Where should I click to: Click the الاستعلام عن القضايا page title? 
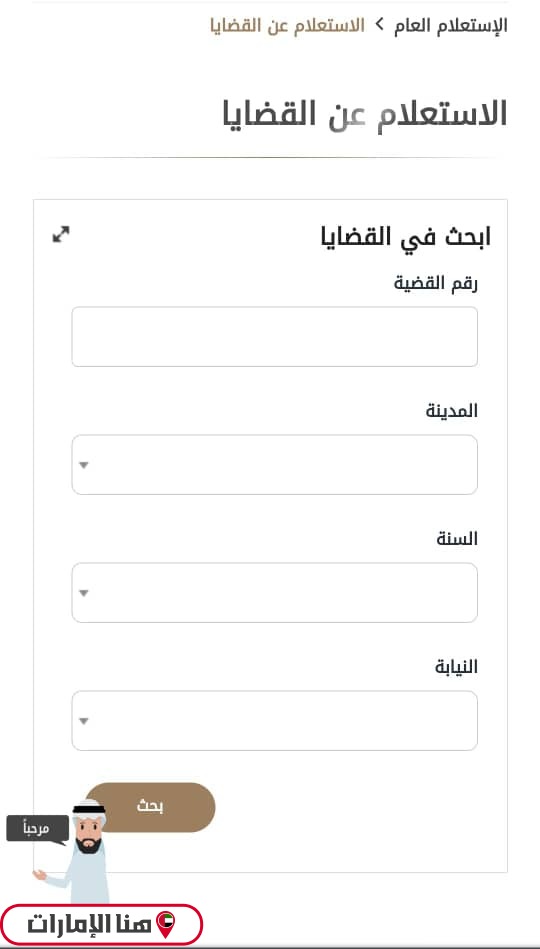[365, 113]
